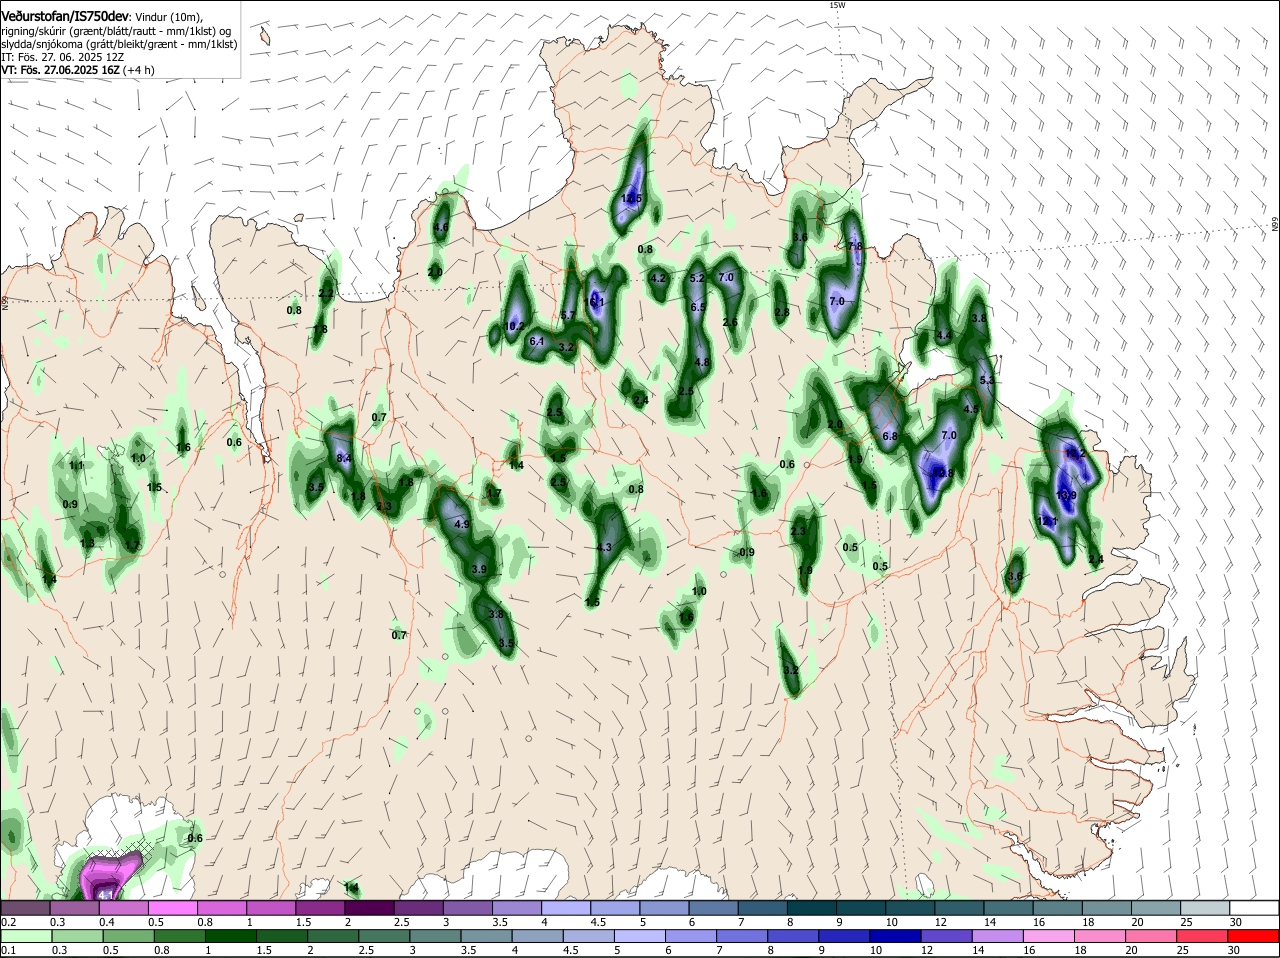Click the 8.4 precipitation value
The height and width of the screenshot is (958, 1280).
[344, 458]
